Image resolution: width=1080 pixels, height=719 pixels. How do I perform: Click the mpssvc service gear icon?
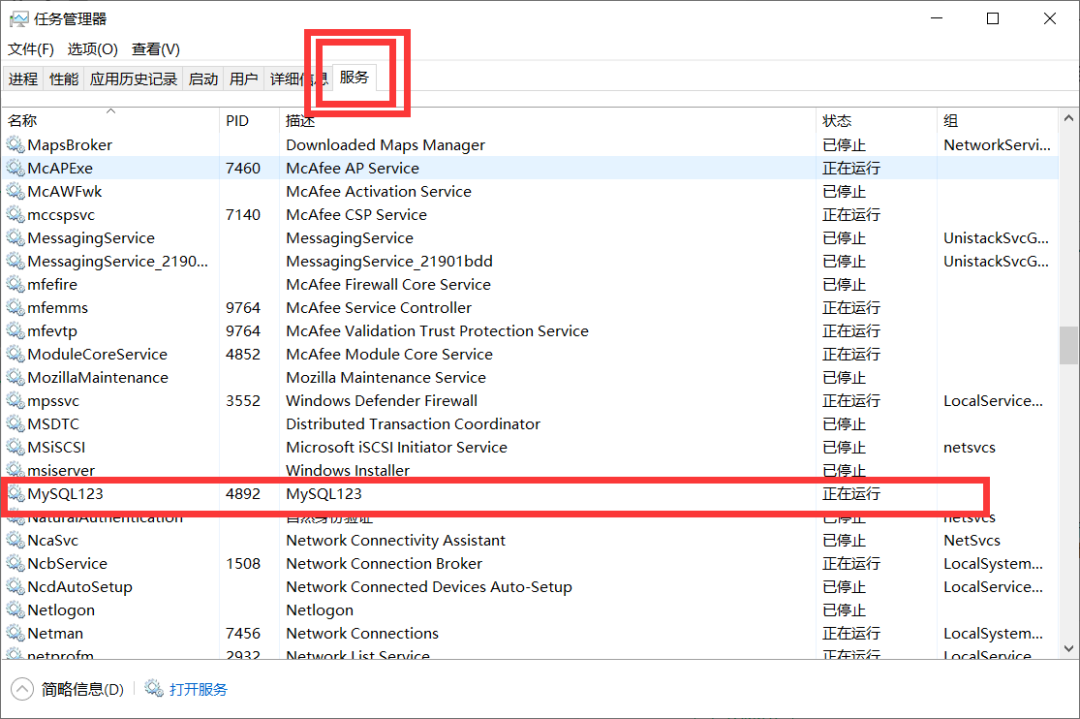(16, 401)
